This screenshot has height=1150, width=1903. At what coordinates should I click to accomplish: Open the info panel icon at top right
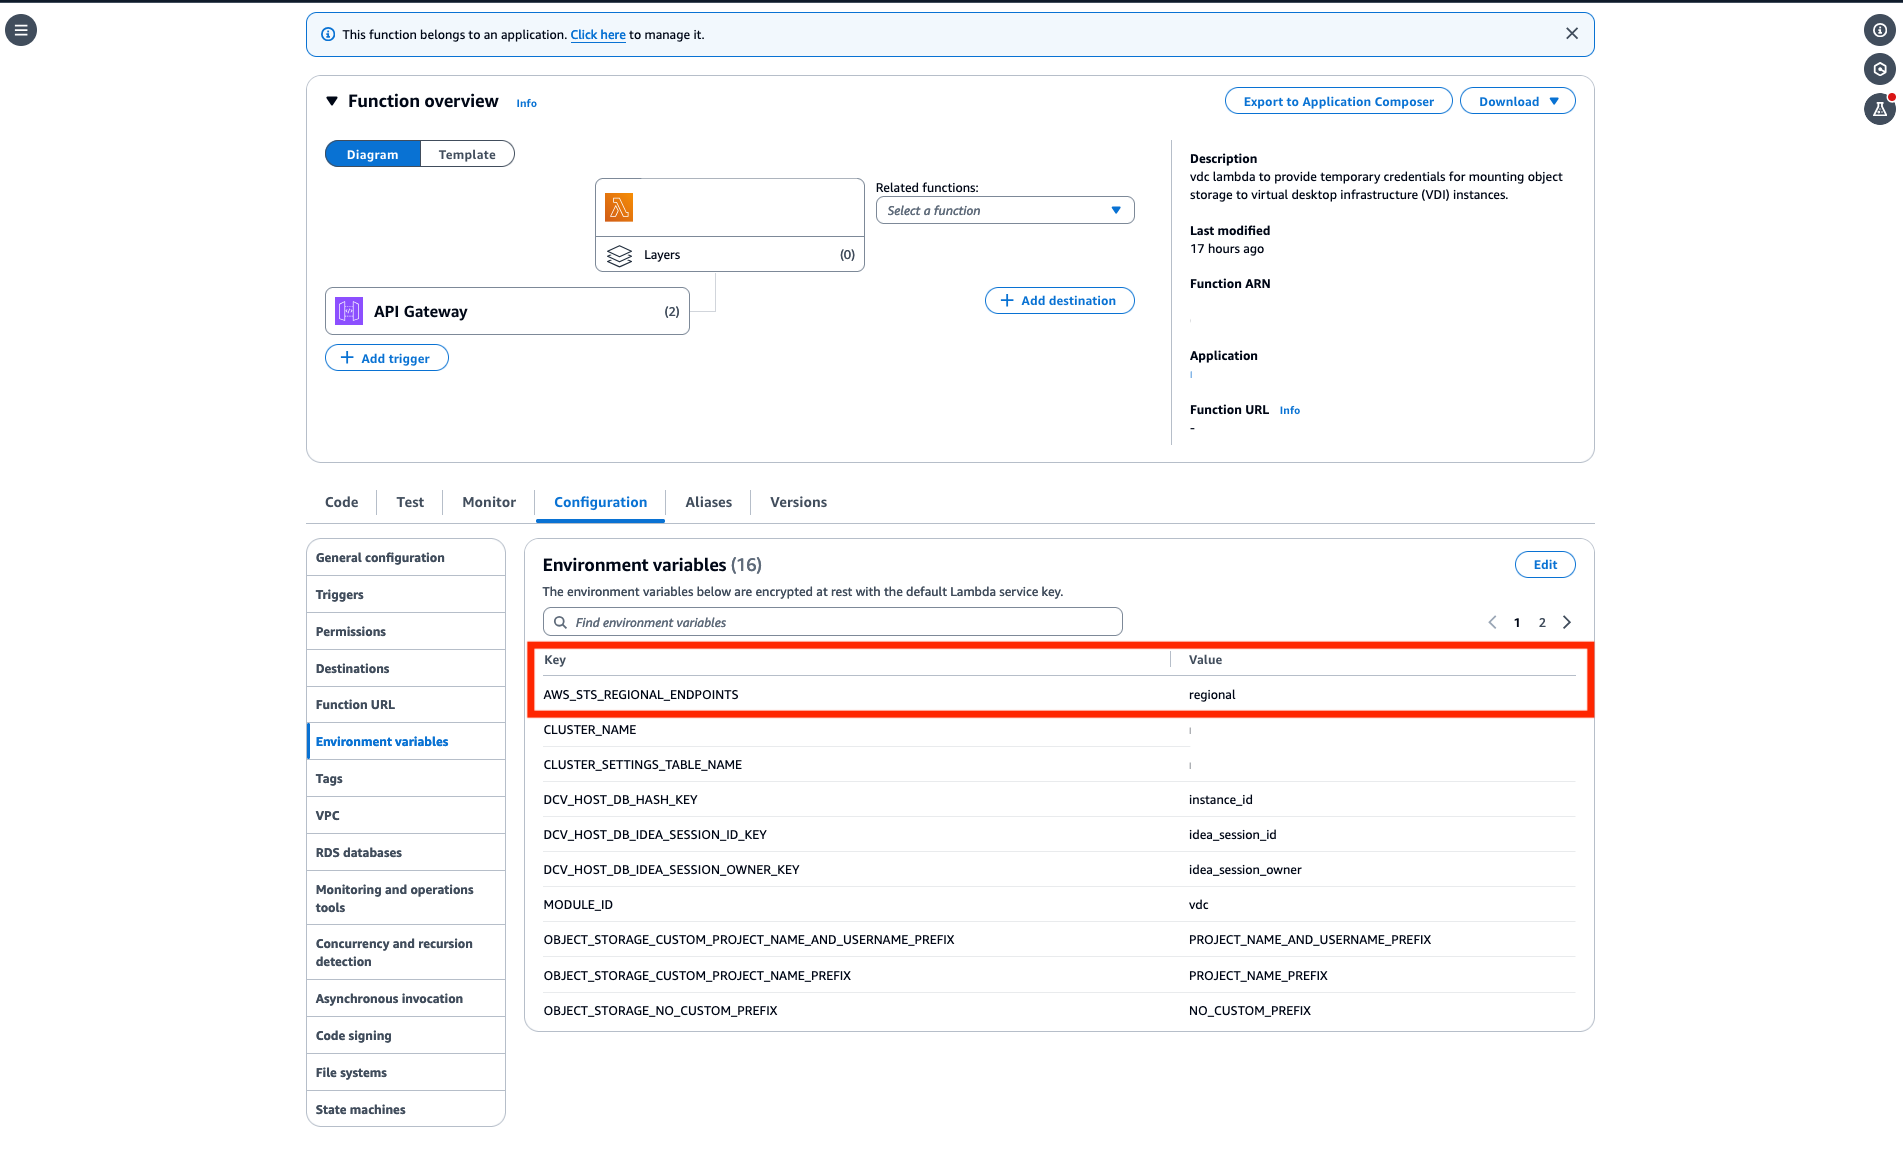1879,30
